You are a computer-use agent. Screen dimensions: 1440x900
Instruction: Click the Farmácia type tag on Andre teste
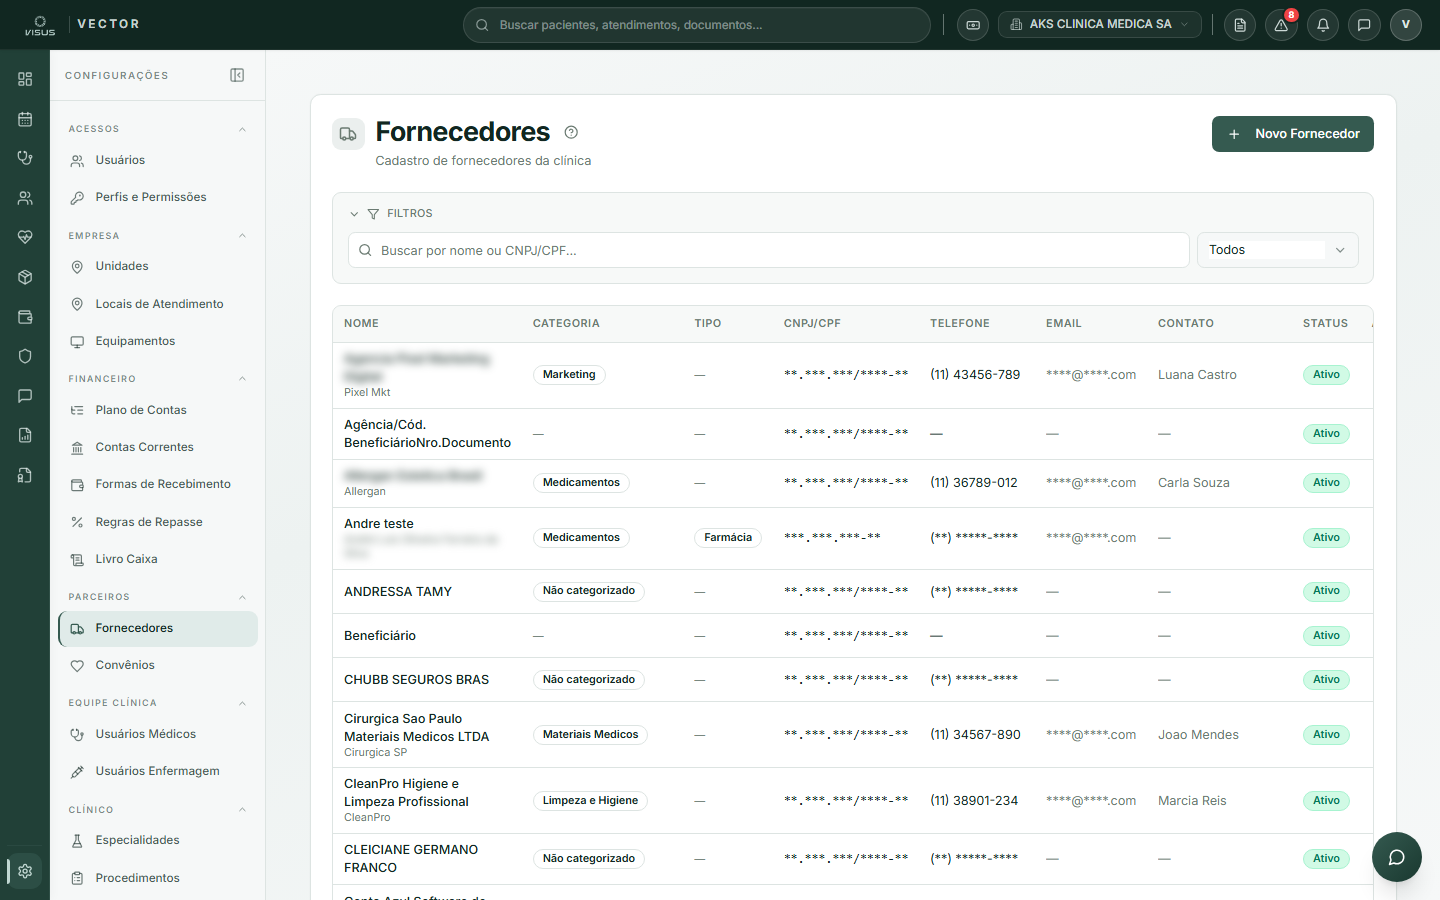(728, 538)
